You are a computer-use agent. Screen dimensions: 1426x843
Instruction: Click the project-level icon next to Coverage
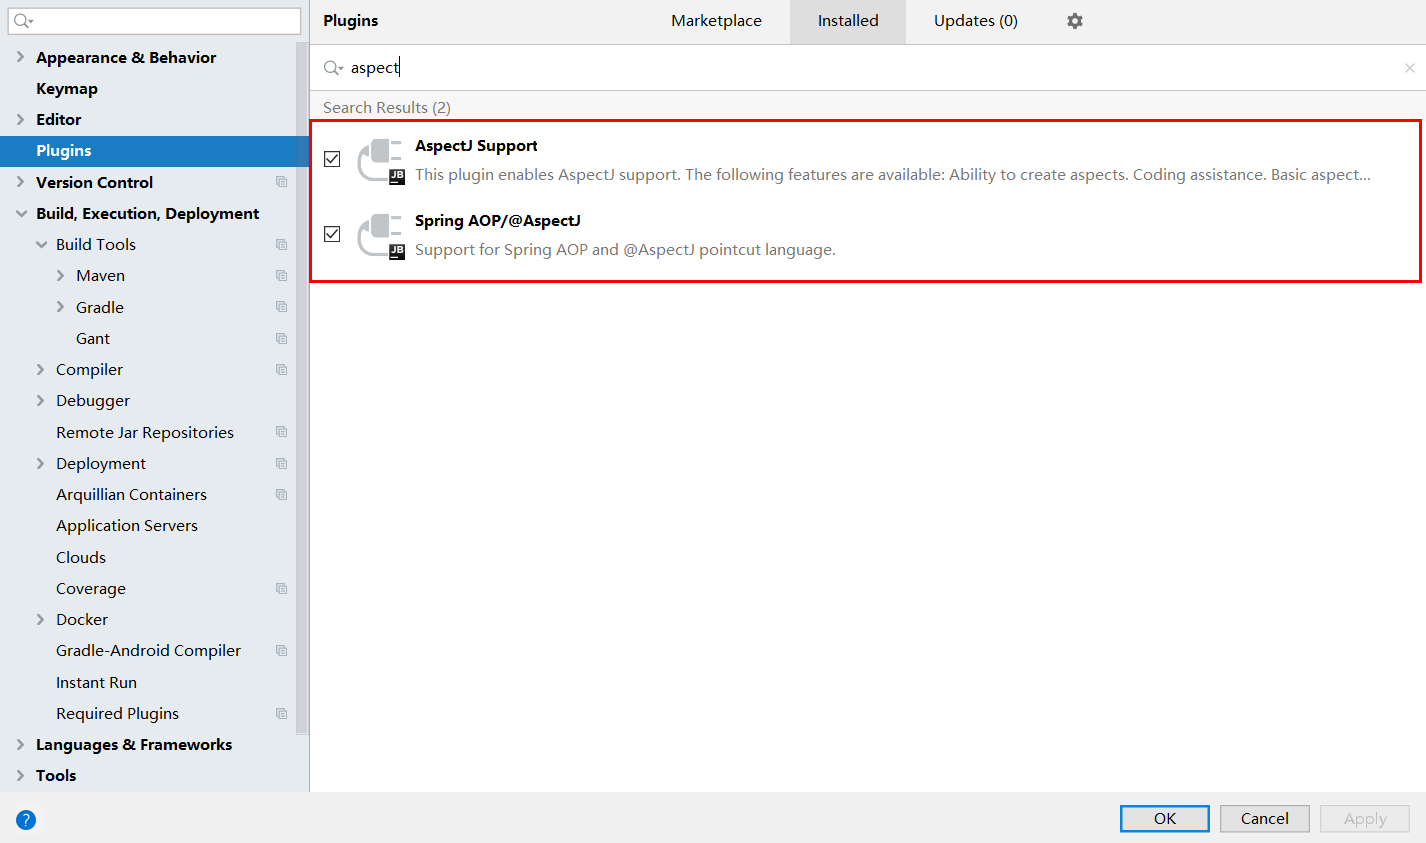[281, 589]
